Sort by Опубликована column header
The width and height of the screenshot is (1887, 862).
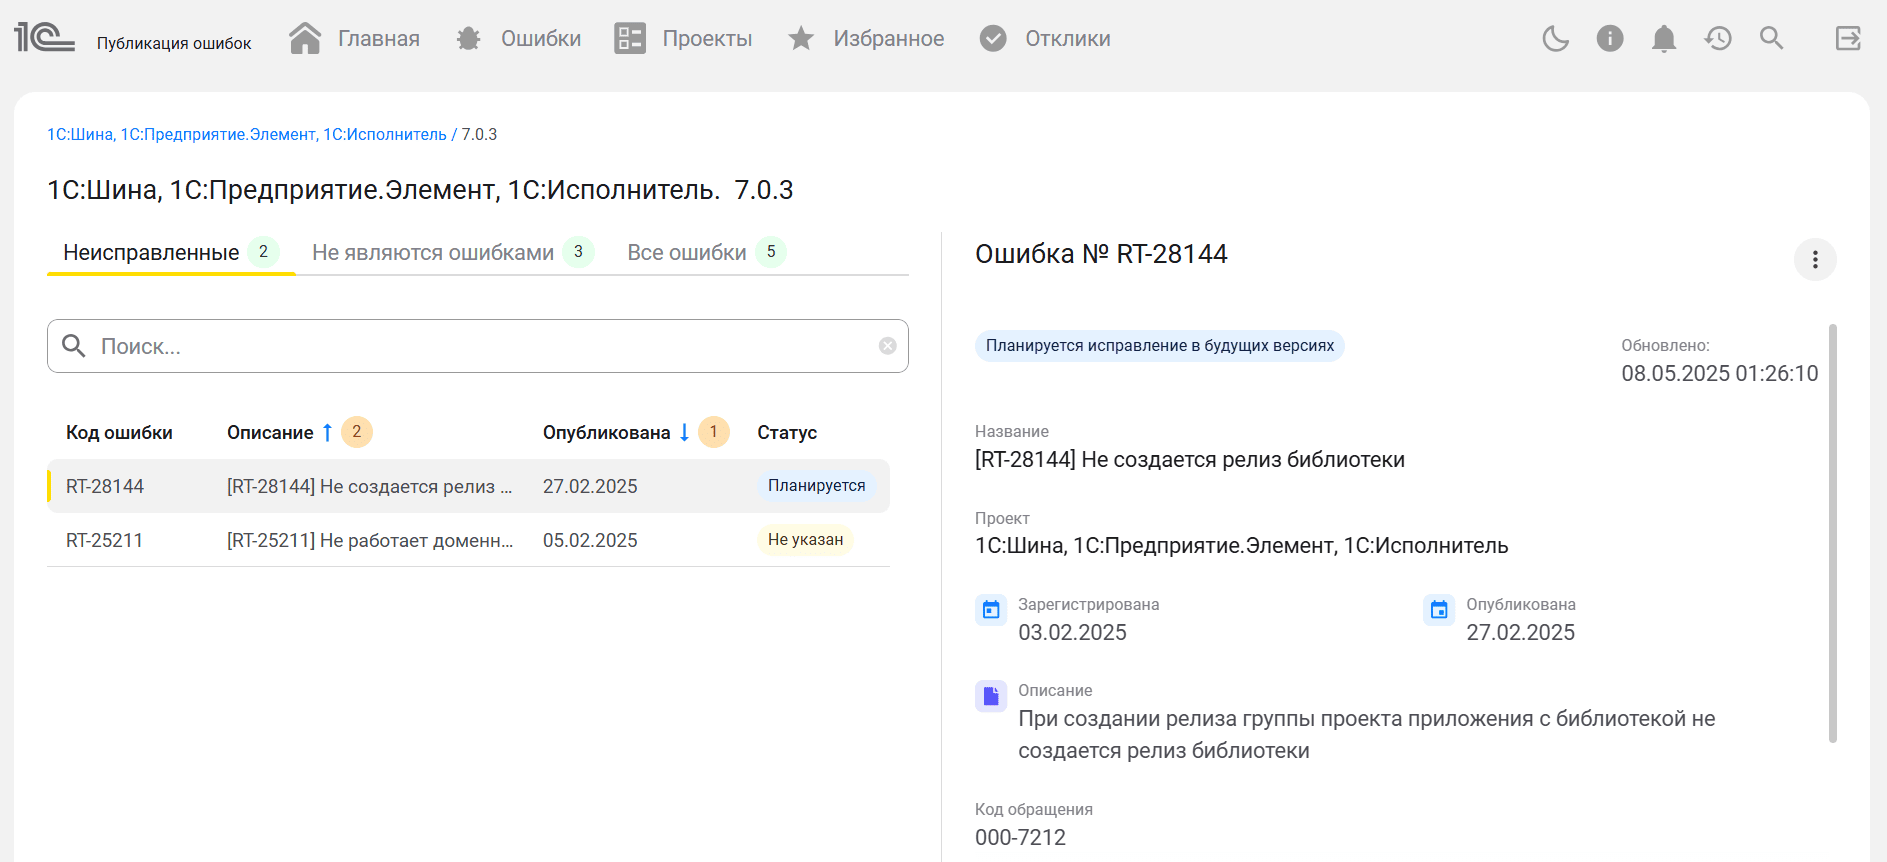[x=606, y=432]
